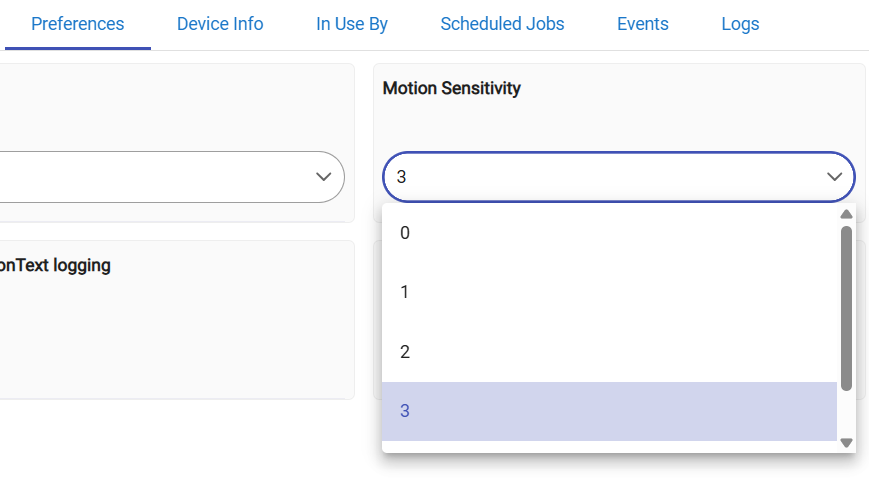Click the scroll-up arrow in options list
Image resolution: width=869 pixels, height=487 pixels.
coord(846,214)
